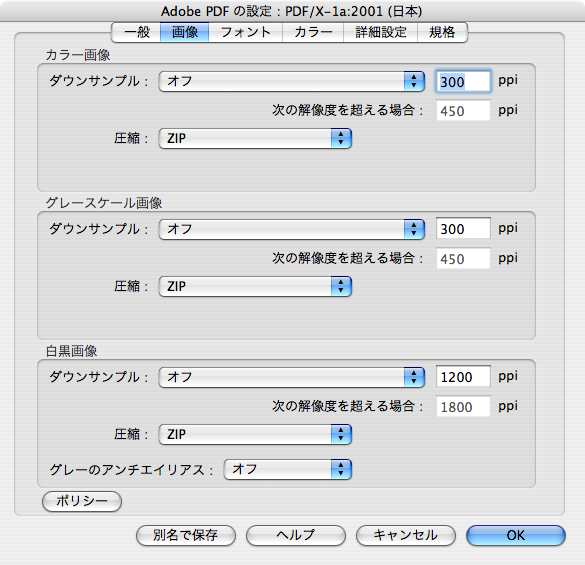Click 白黒画像 1800 ppi threshold field
This screenshot has height=565, width=585.
click(463, 406)
